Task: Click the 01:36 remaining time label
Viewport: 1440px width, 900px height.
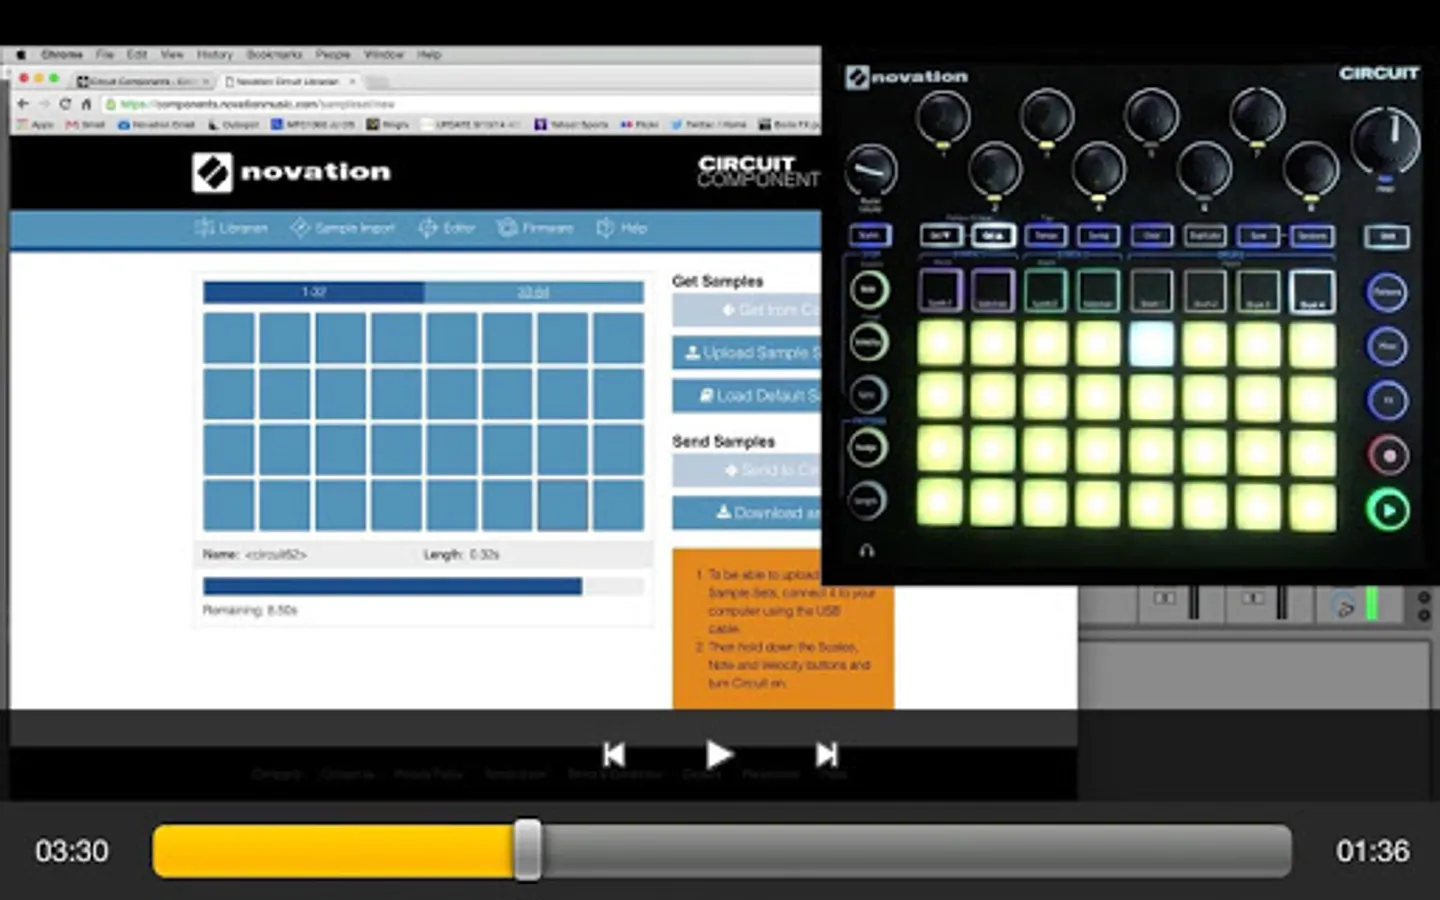Action: pyautogui.click(x=1373, y=851)
